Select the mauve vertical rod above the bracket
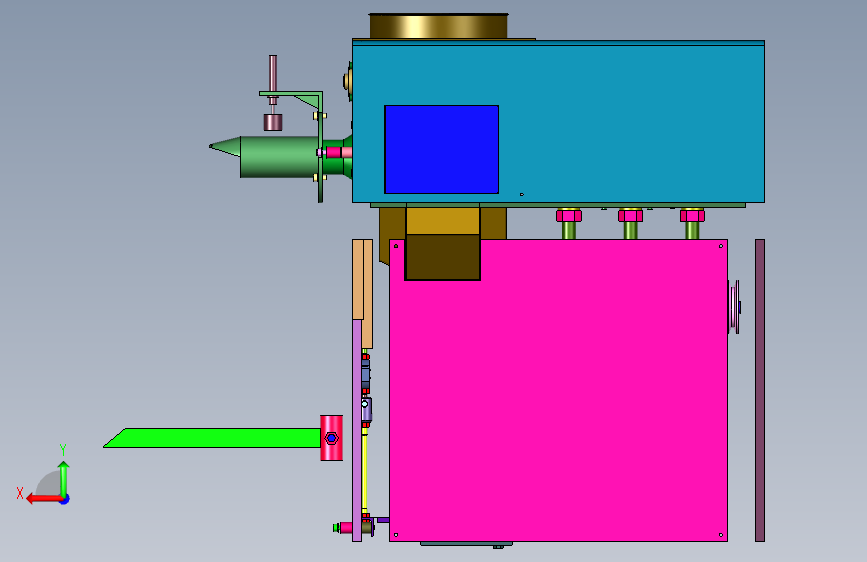 pos(273,75)
